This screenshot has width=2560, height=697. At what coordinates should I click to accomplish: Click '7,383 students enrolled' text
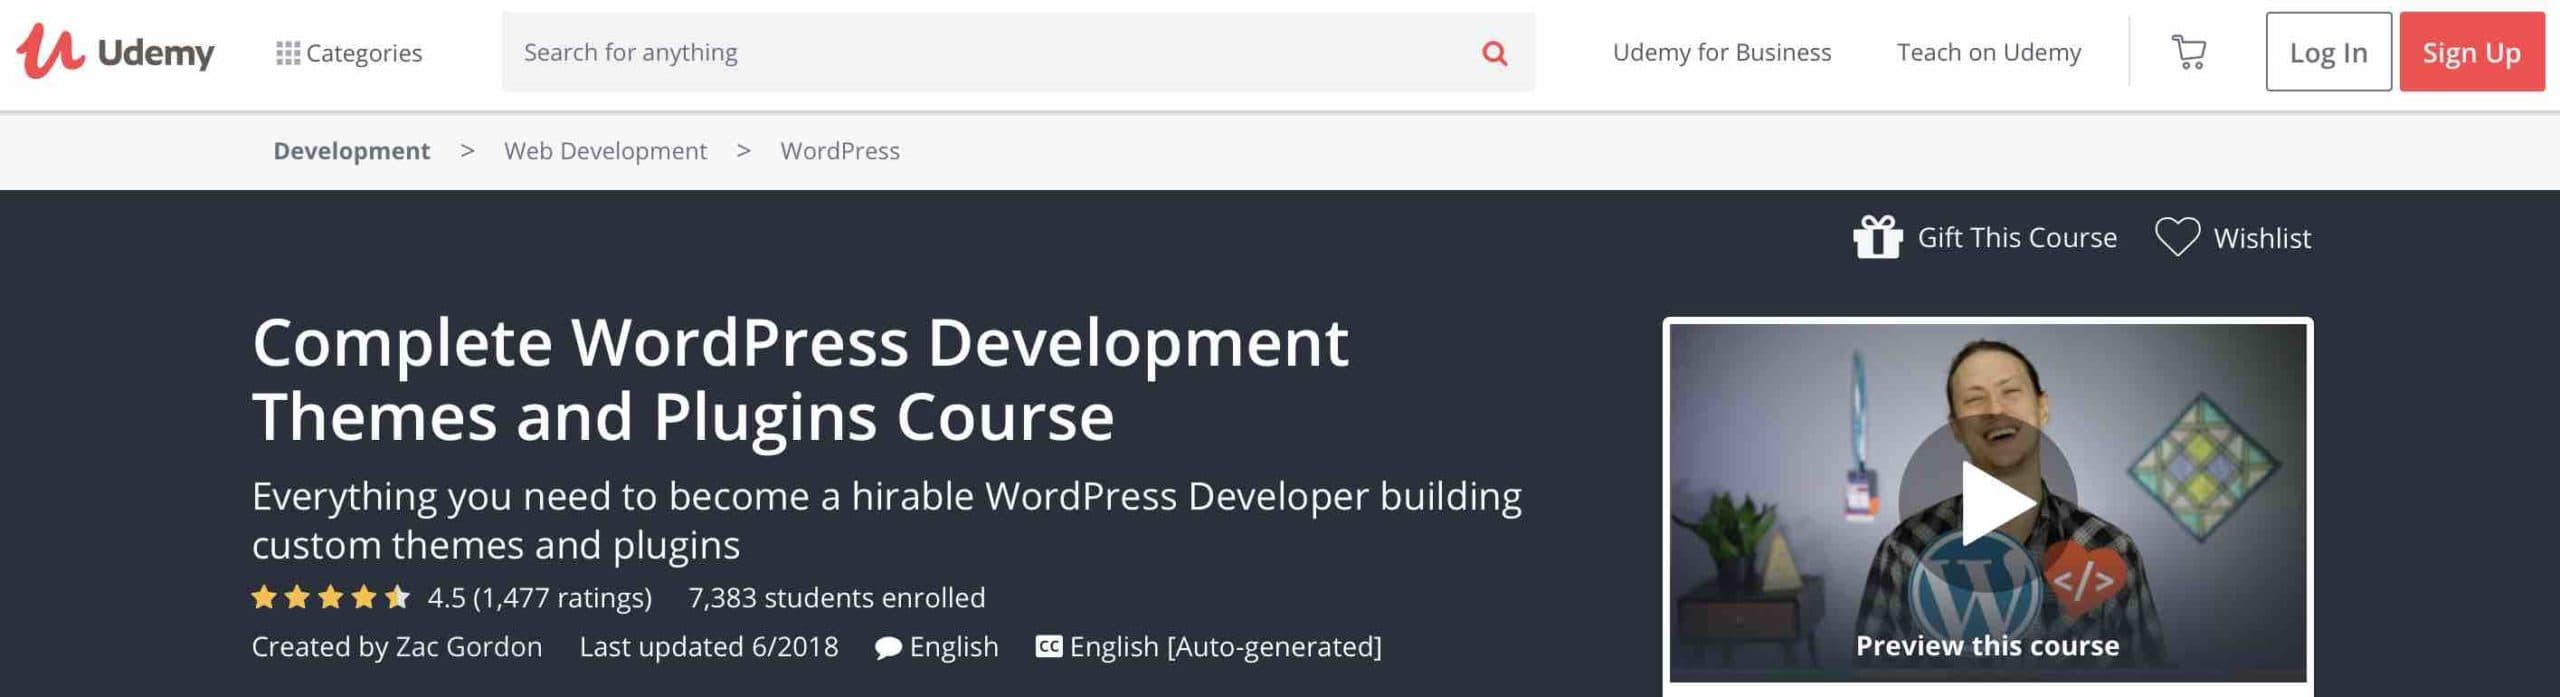point(837,598)
